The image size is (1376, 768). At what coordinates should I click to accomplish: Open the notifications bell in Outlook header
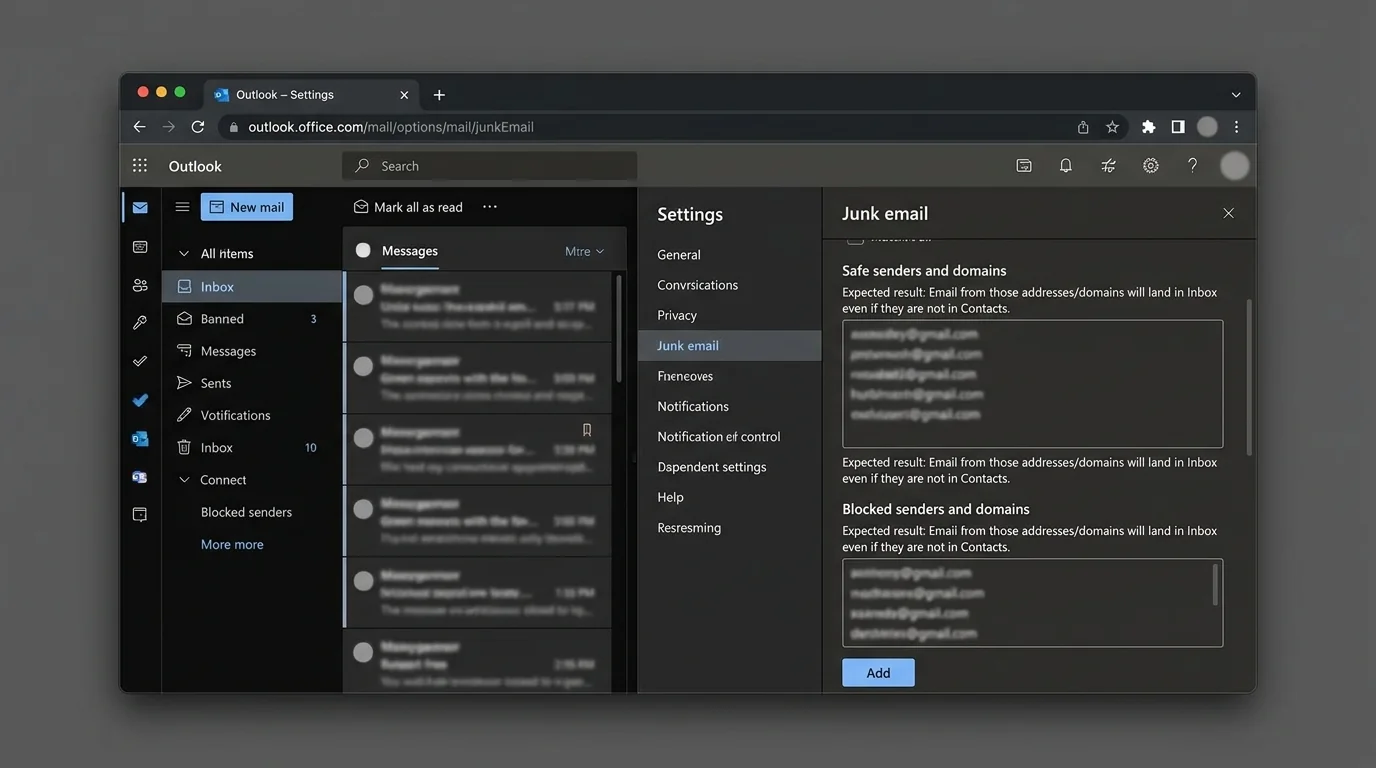pos(1066,166)
